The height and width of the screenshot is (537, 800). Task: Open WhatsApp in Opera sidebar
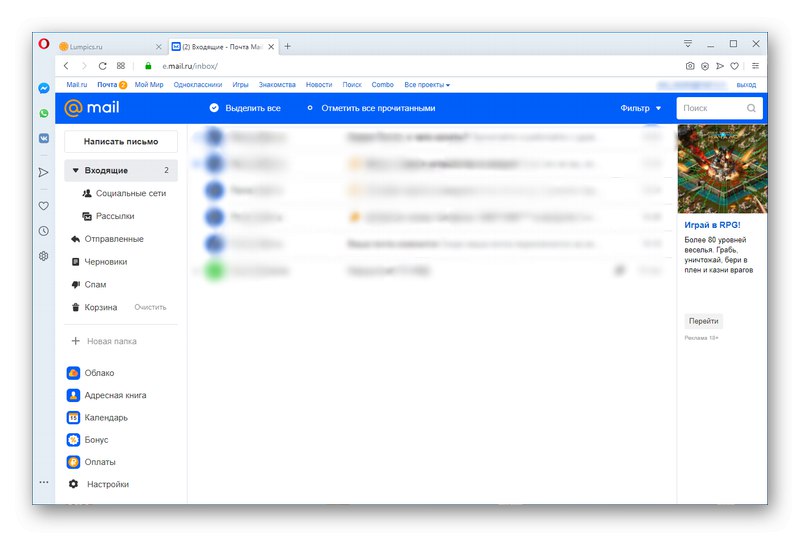click(44, 113)
